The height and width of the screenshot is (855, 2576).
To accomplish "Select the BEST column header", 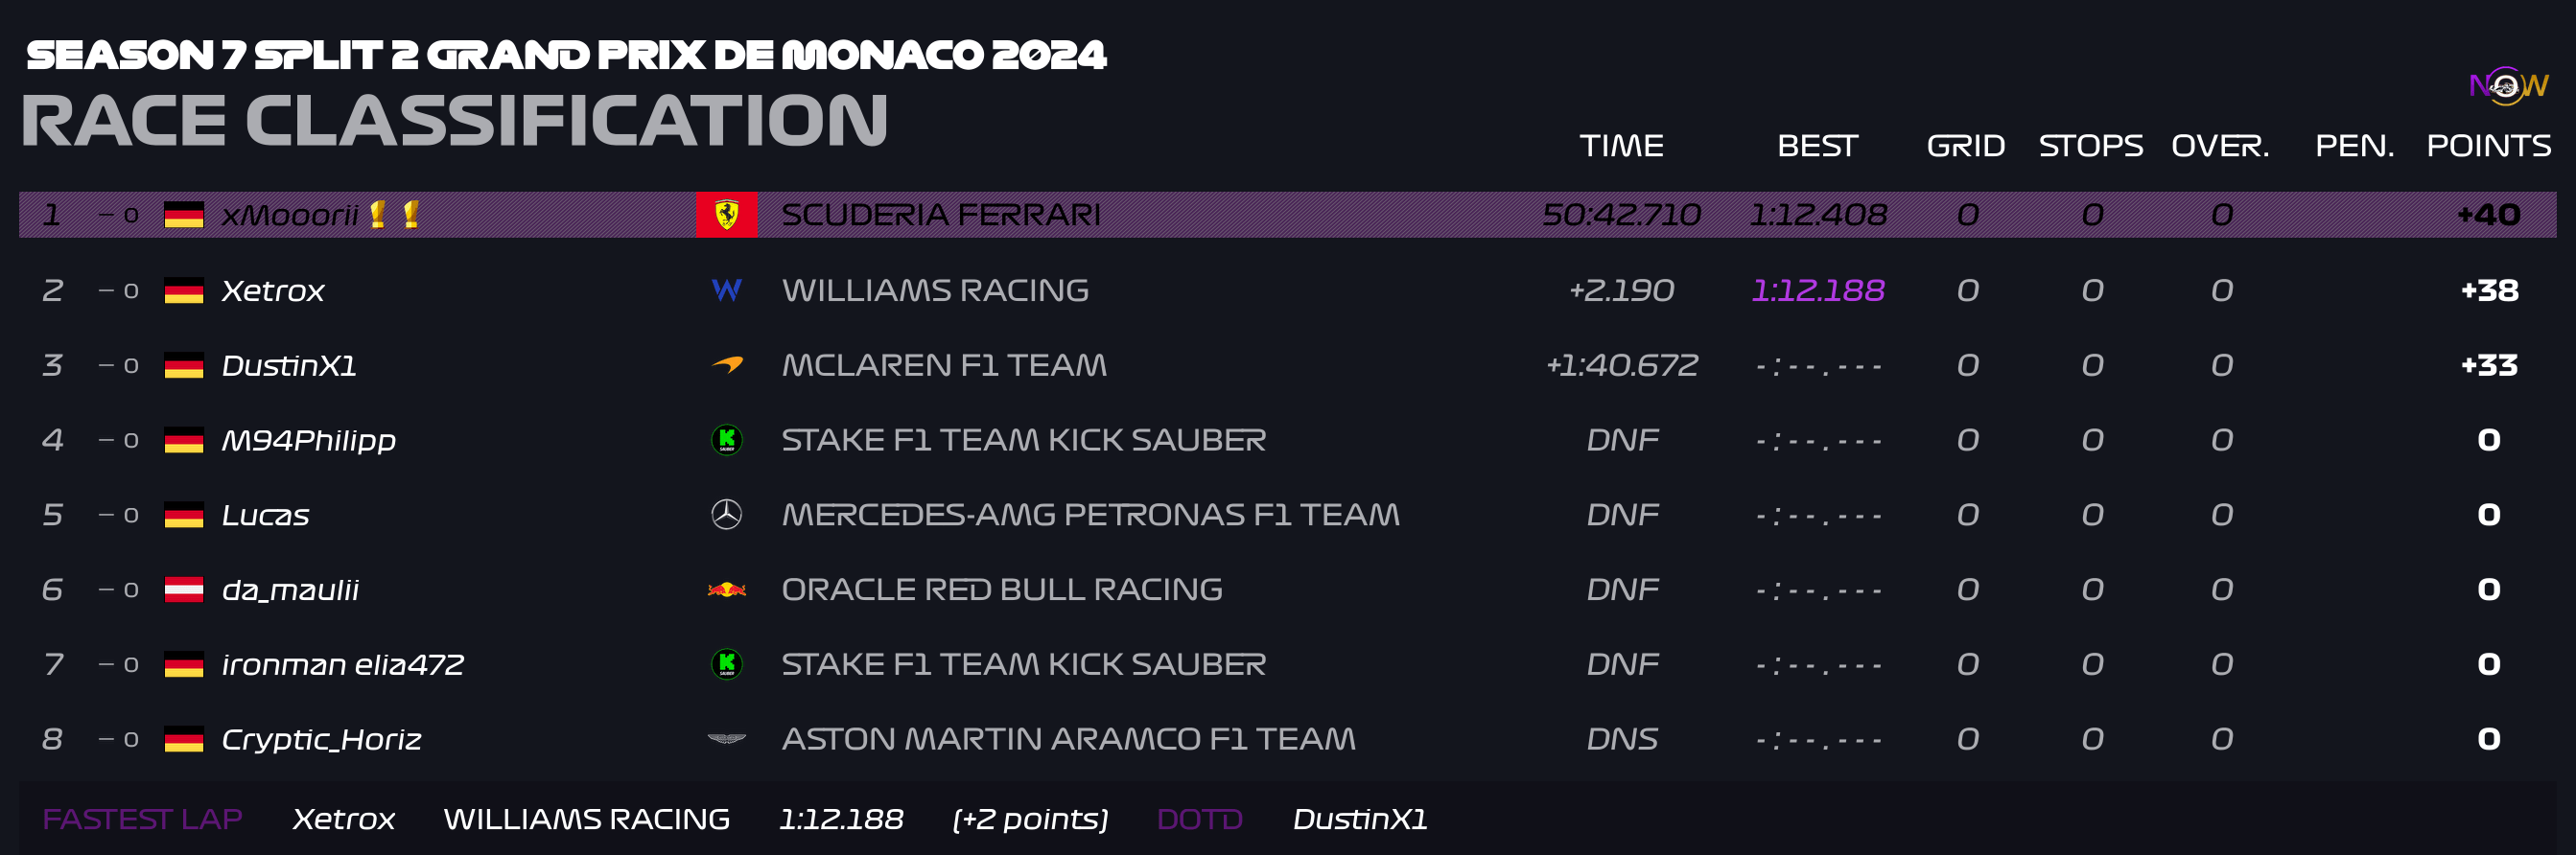I will point(1817,146).
